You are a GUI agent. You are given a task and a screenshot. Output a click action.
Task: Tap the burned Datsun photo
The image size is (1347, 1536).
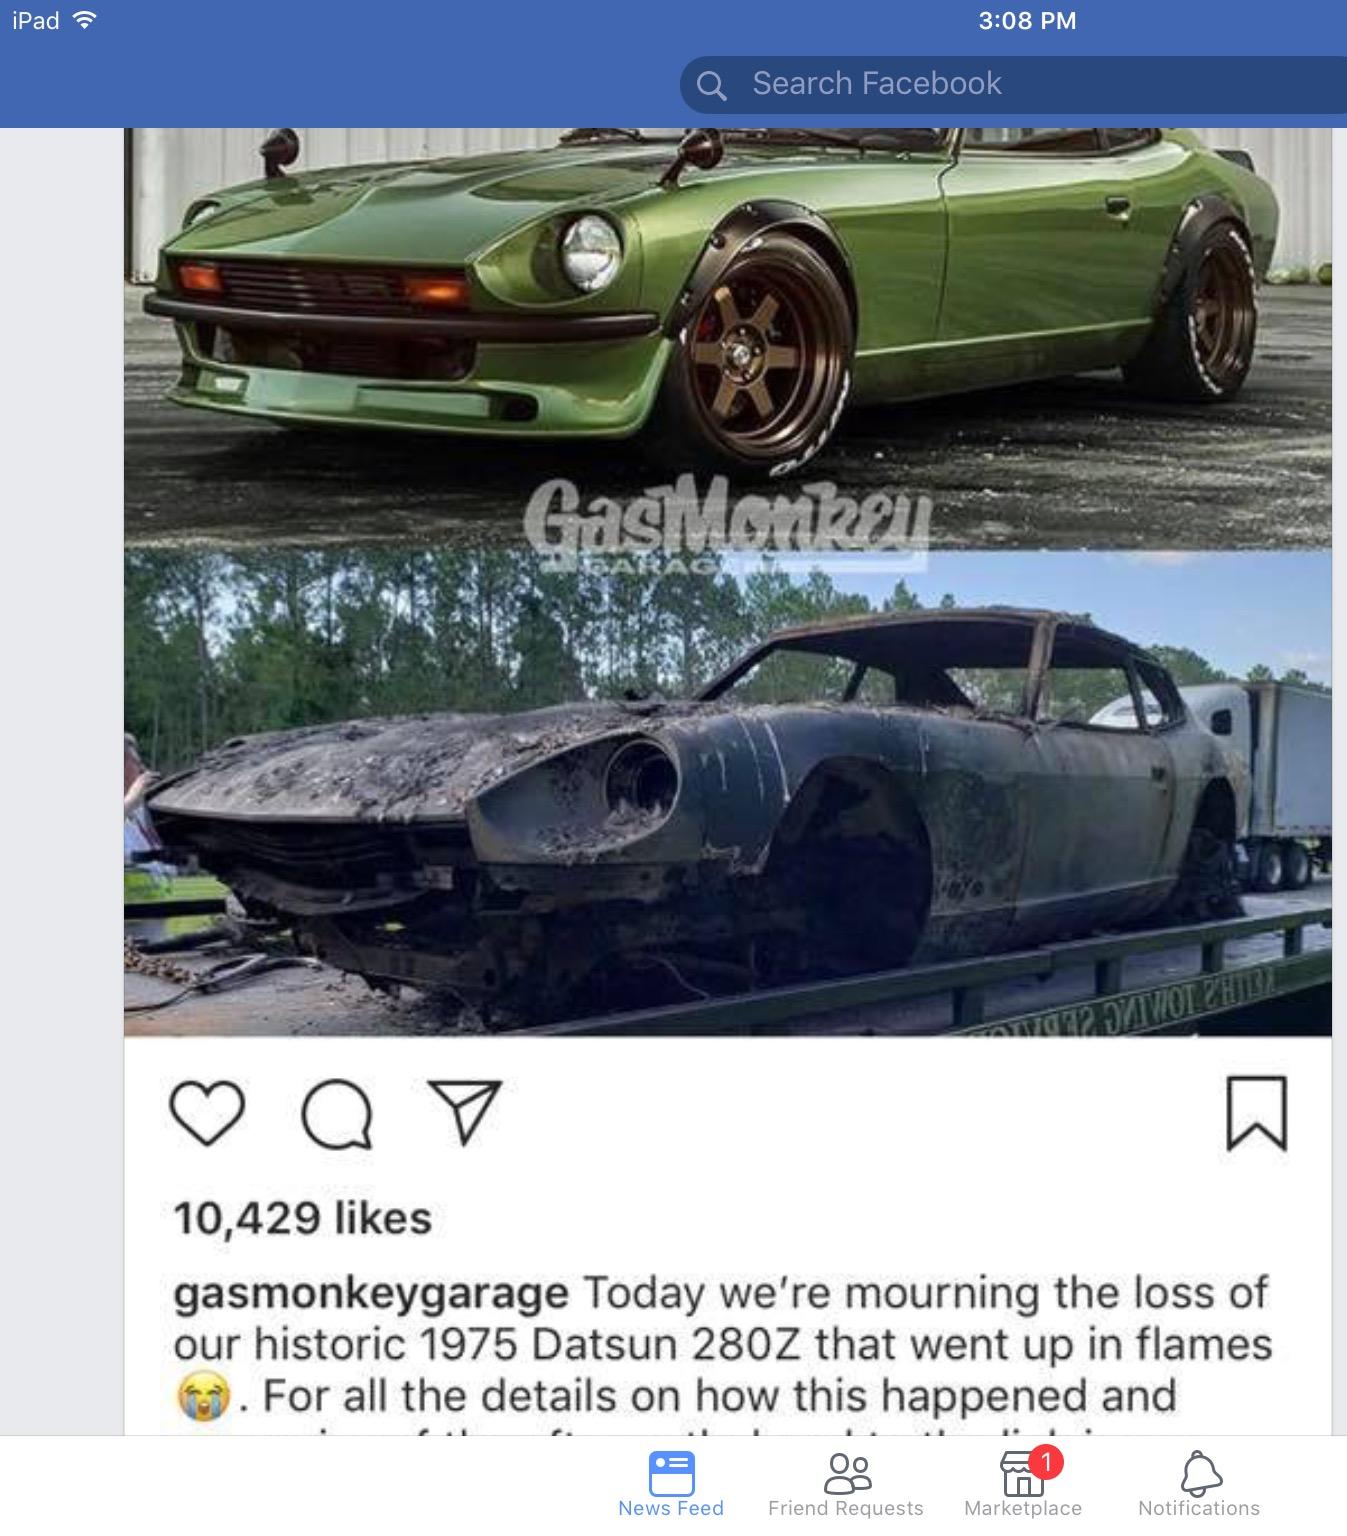728,793
